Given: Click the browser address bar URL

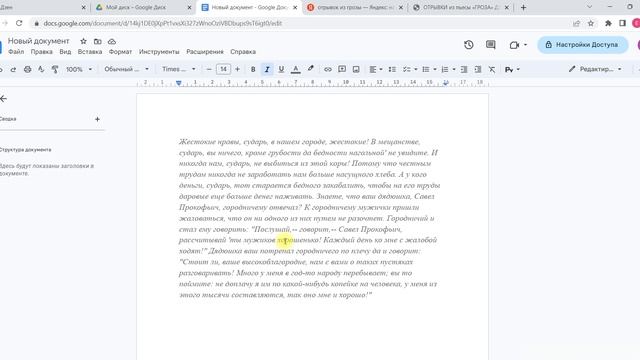Looking at the screenshot, I should (162, 23).
